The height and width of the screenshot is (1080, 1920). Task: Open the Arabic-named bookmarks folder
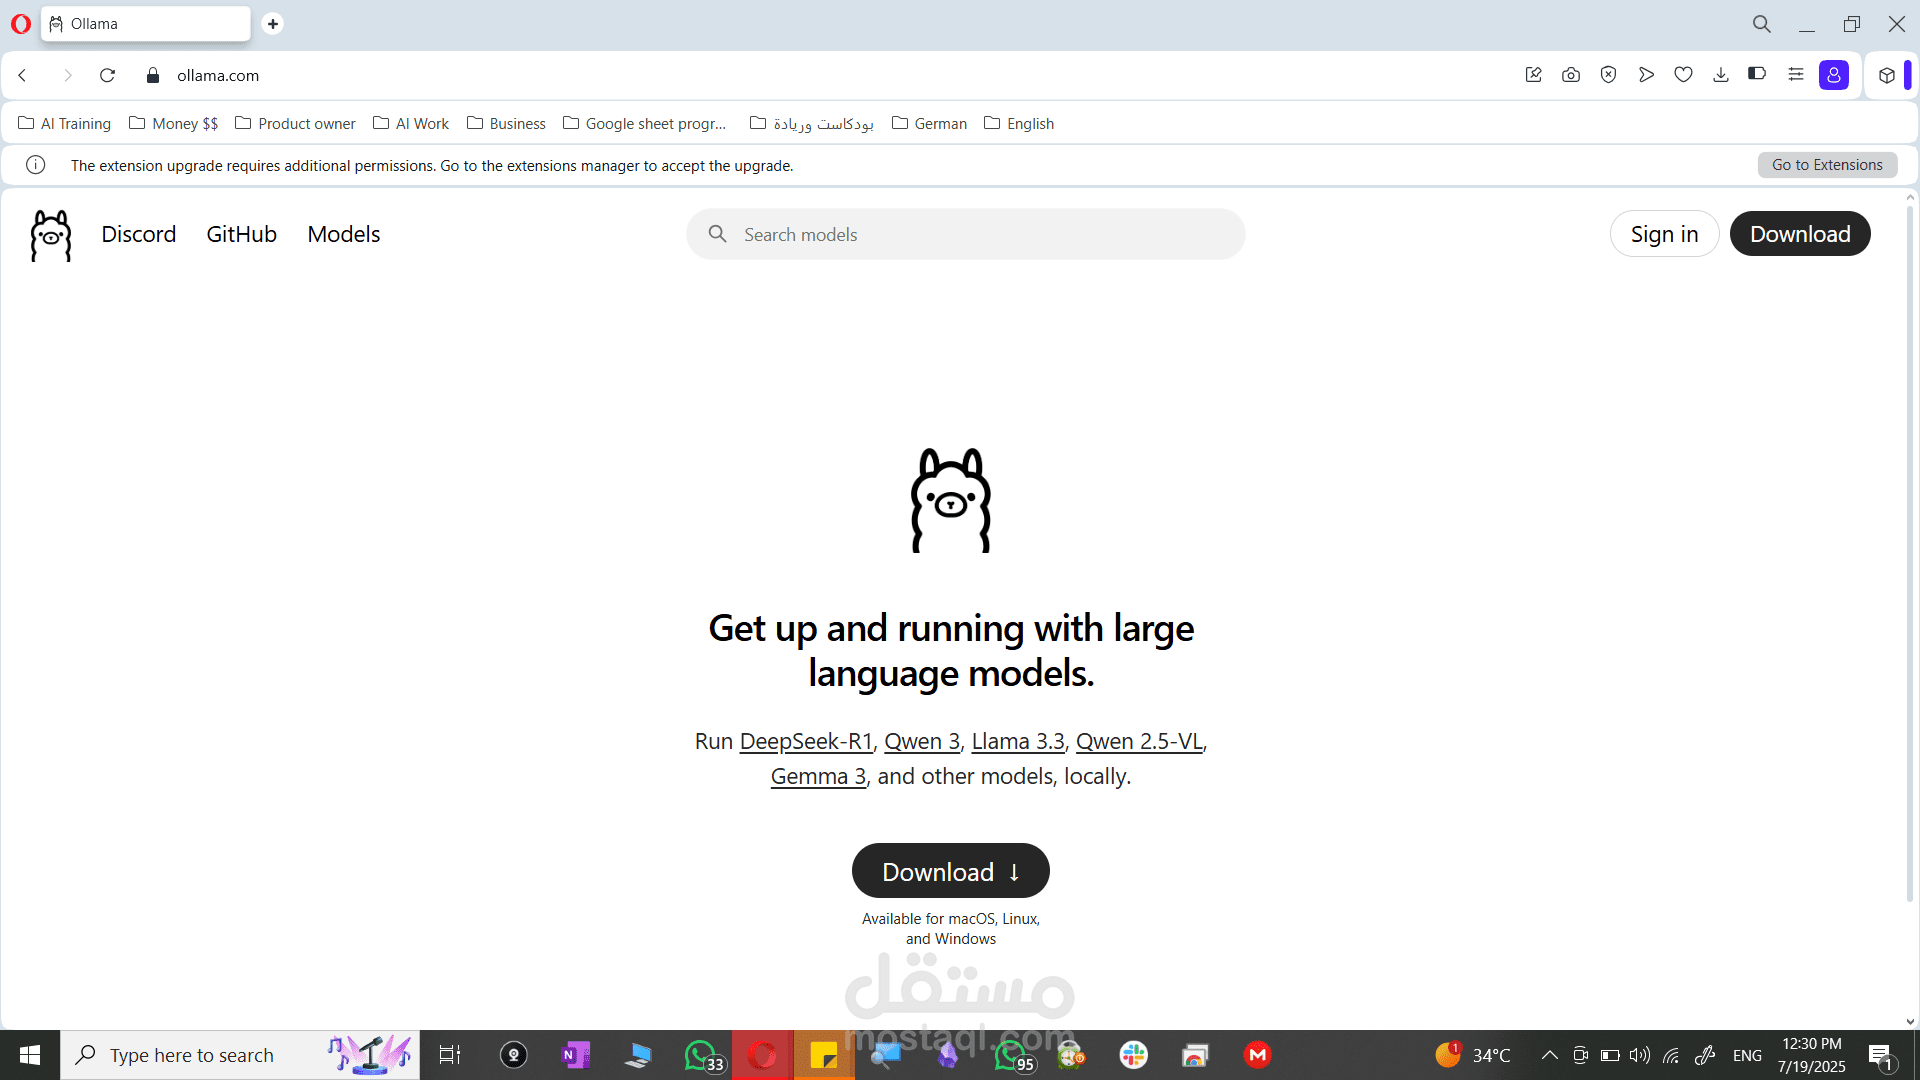pos(812,123)
